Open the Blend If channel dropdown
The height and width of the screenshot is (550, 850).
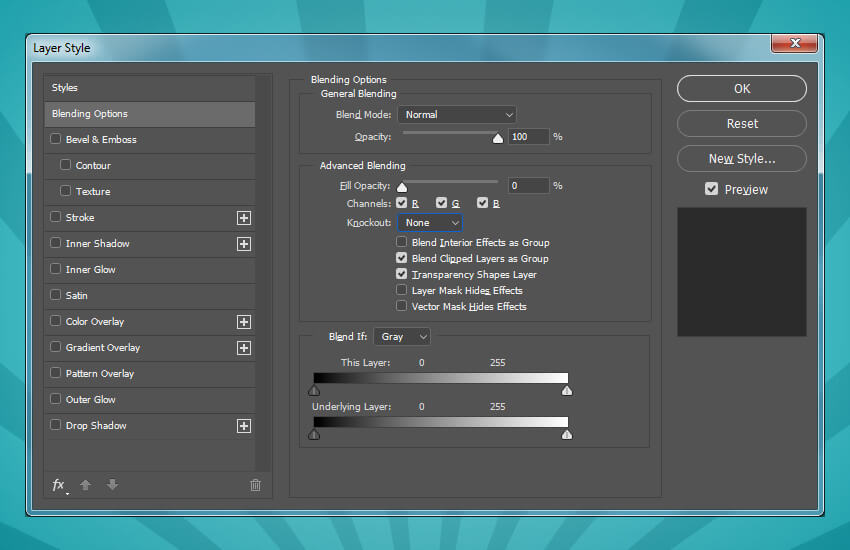402,337
